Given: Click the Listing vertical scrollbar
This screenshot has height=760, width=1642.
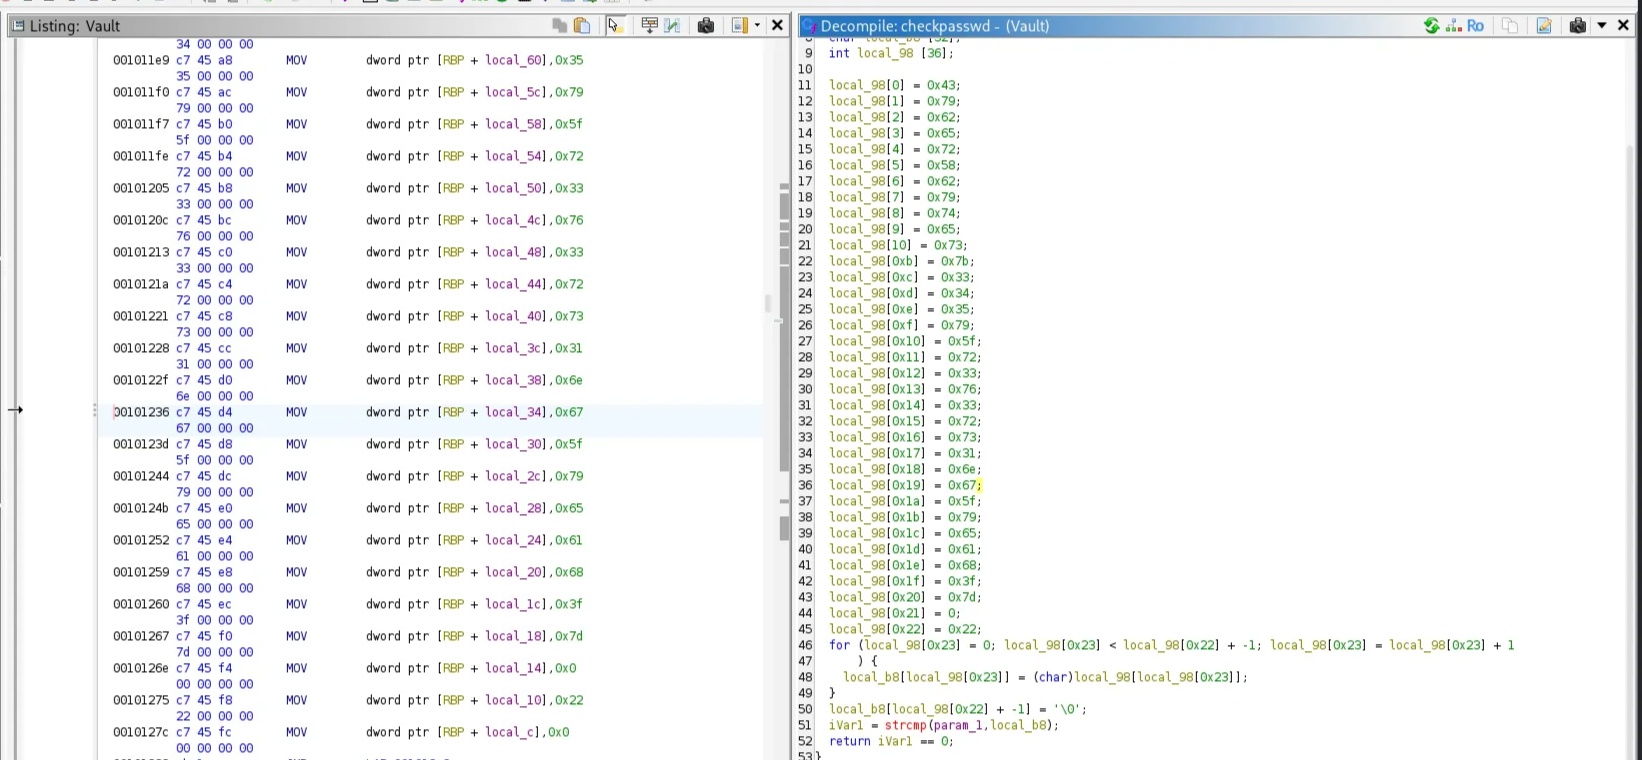Looking at the screenshot, I should pos(785,330).
